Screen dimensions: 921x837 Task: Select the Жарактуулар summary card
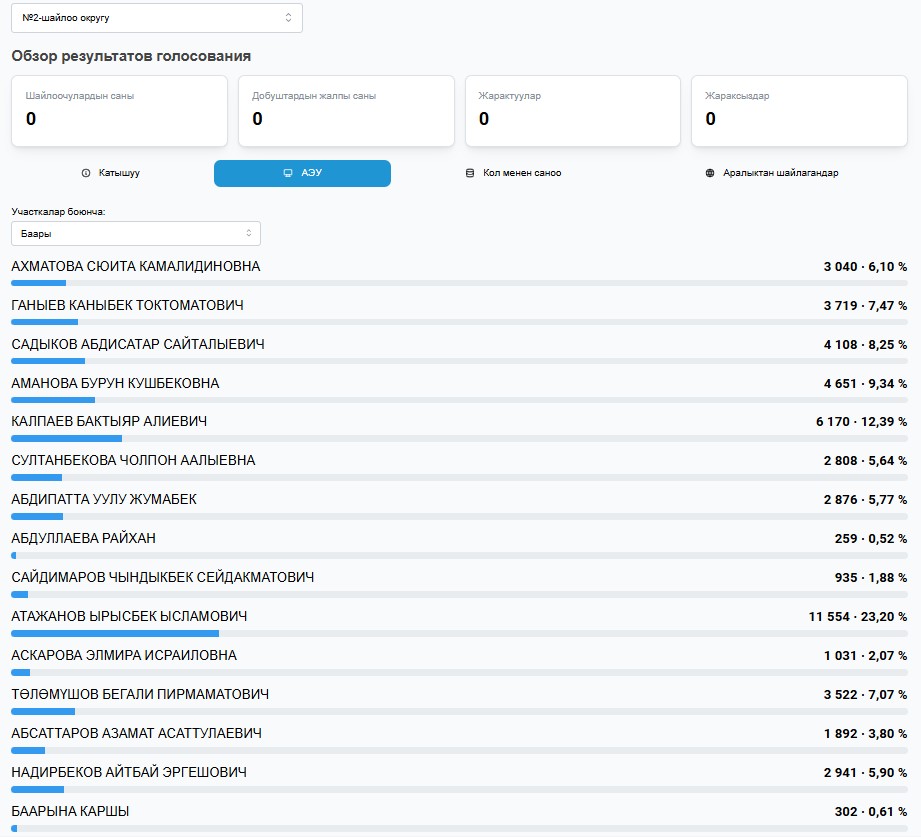[x=573, y=110]
